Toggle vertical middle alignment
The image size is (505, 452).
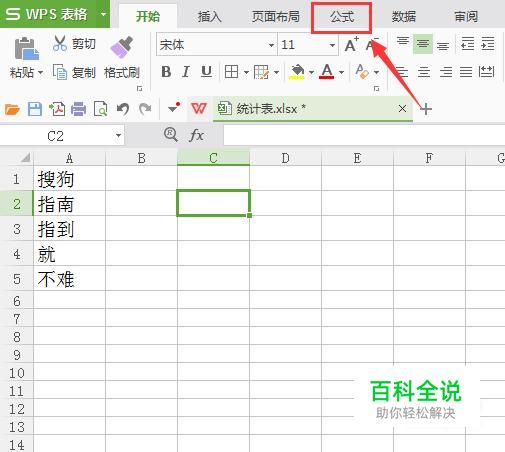click(x=423, y=44)
